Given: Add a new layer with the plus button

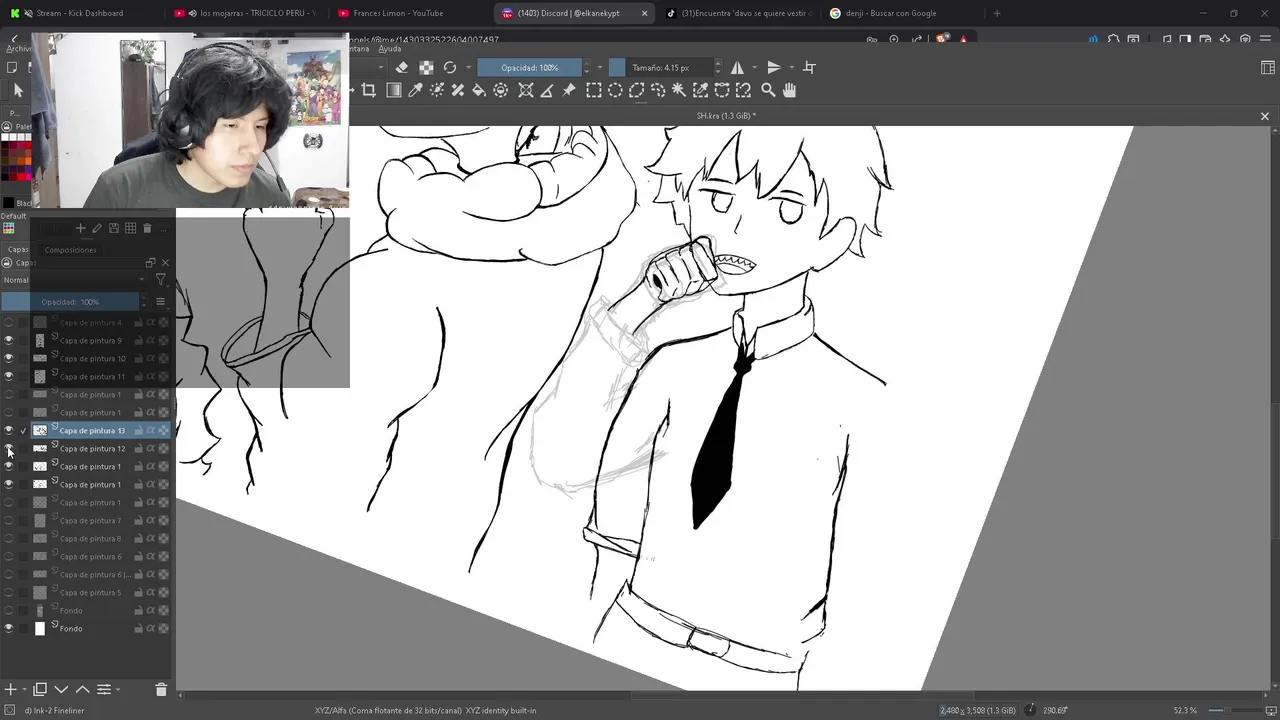Looking at the screenshot, I should click(x=10, y=689).
